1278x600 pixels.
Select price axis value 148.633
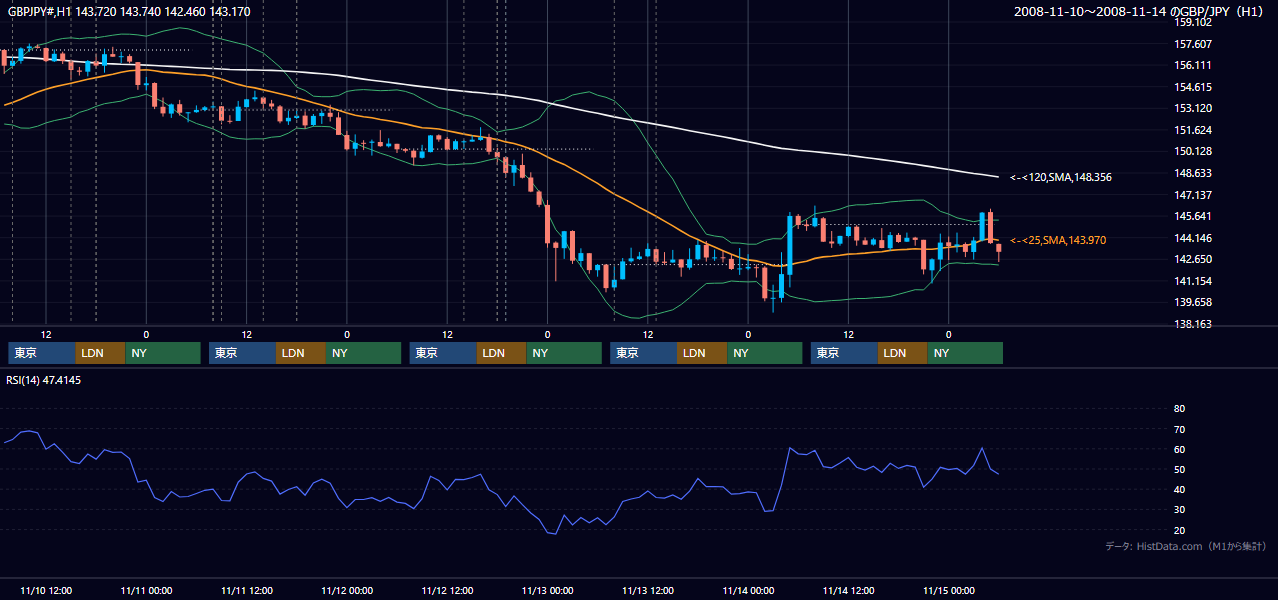(1194, 173)
